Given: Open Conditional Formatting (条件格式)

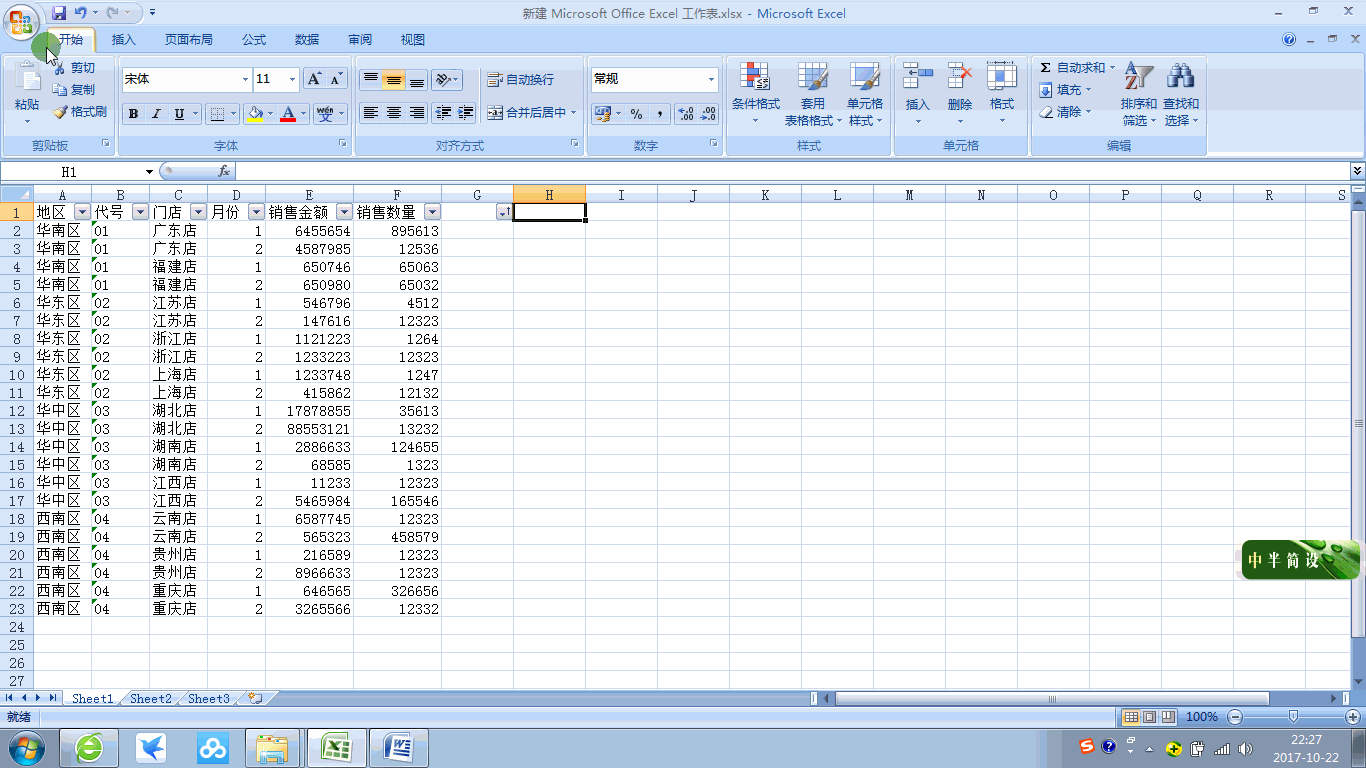Looking at the screenshot, I should pos(755,94).
